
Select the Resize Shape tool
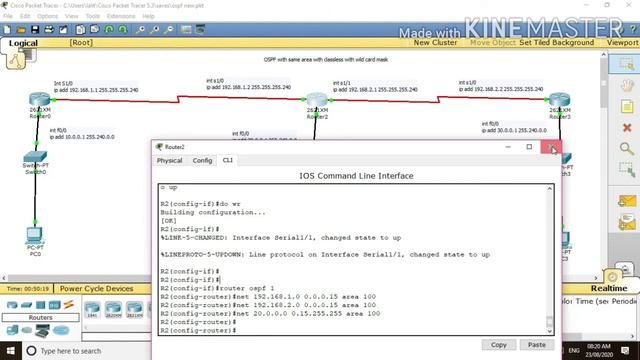point(627,169)
